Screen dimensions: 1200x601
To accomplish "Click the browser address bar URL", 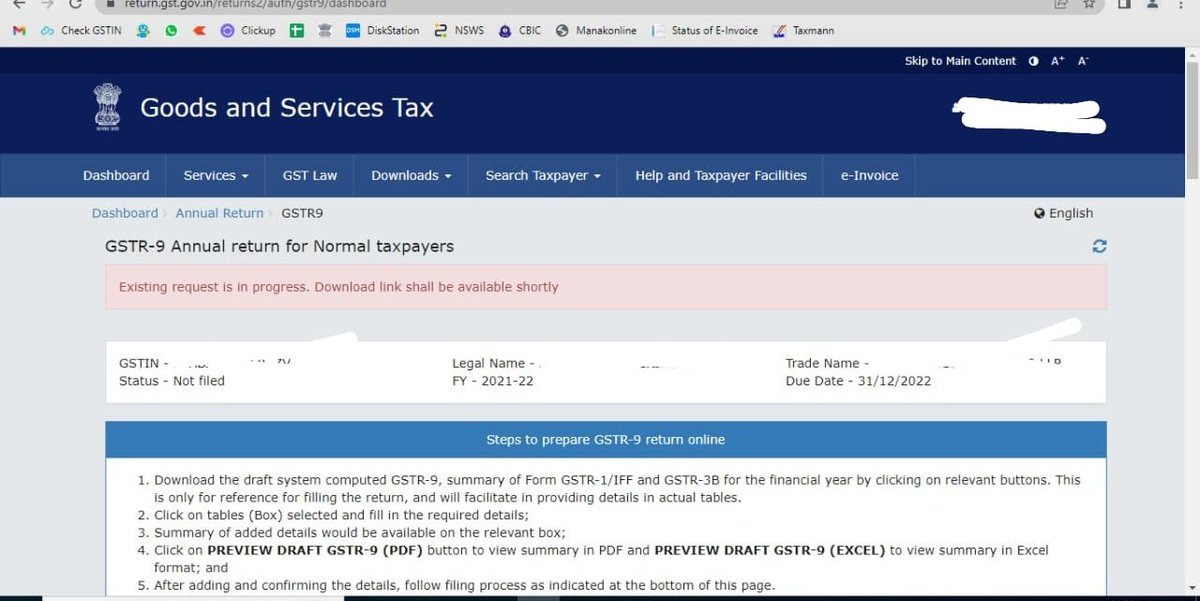I will coord(255,4).
